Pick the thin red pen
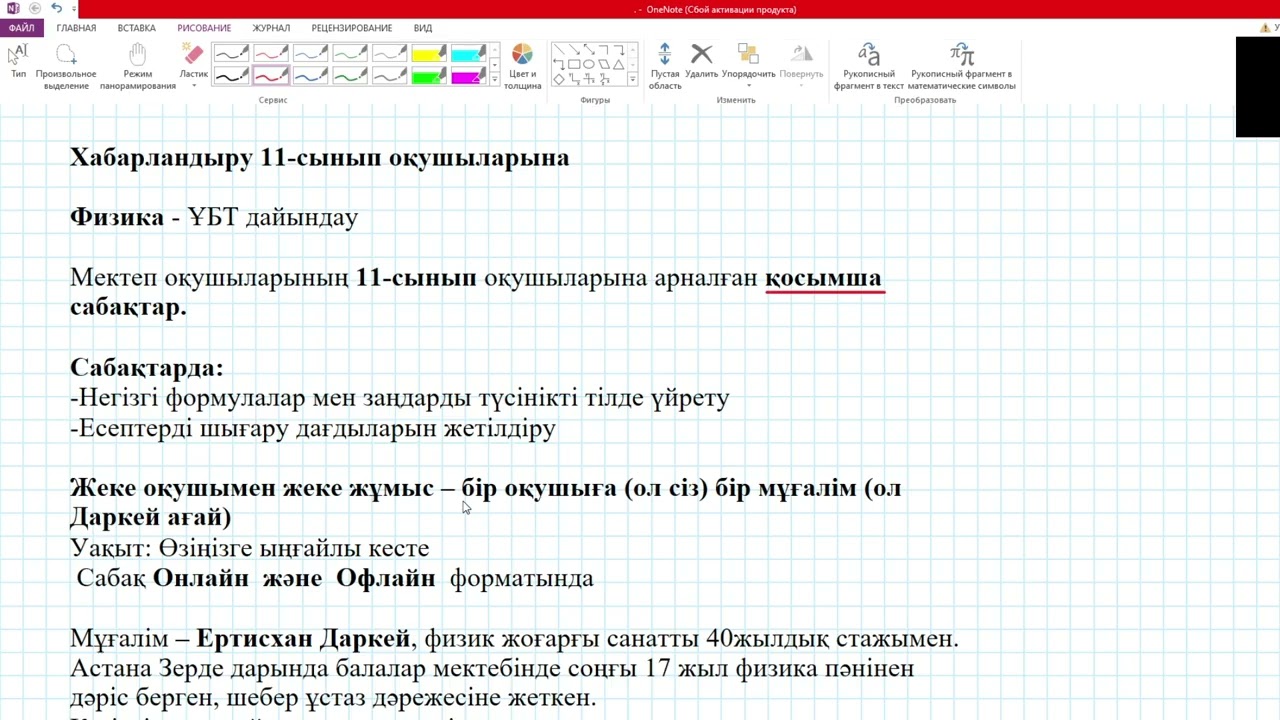The image size is (1280, 720). click(x=271, y=53)
